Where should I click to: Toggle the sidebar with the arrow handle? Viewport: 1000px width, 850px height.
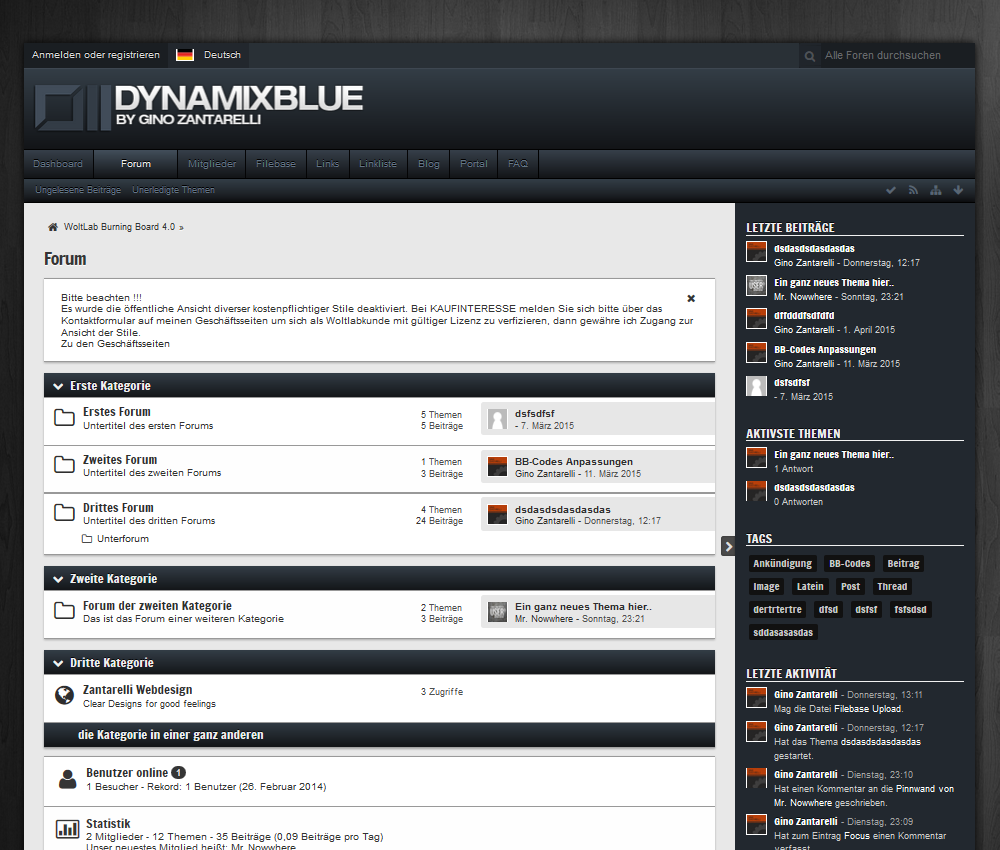click(x=728, y=545)
